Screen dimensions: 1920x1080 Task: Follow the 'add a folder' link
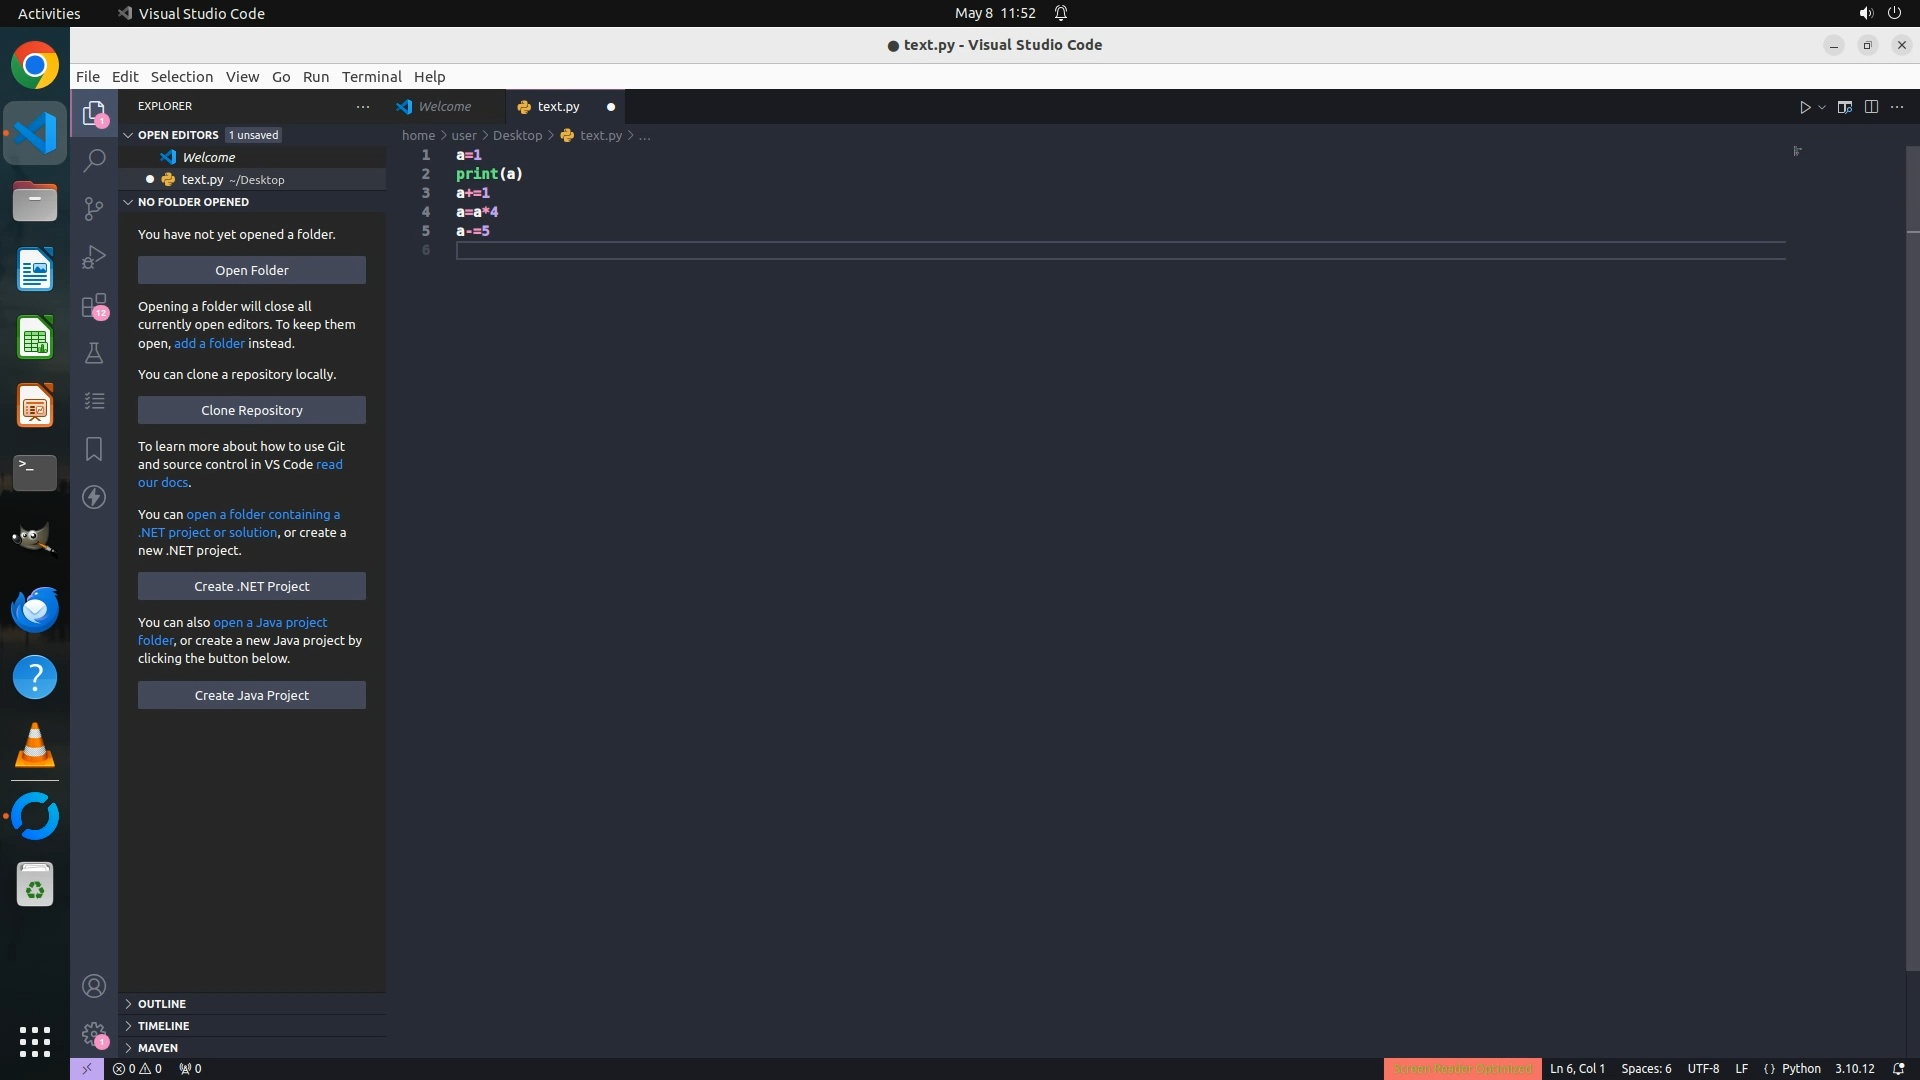209,343
